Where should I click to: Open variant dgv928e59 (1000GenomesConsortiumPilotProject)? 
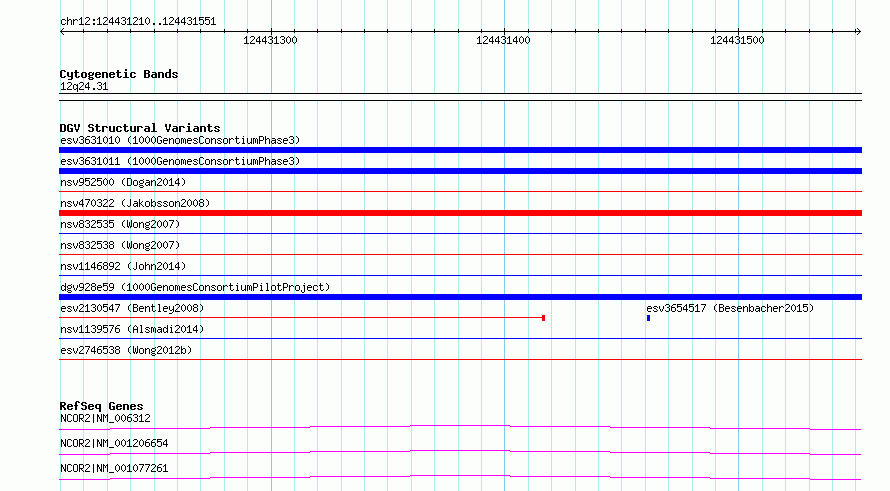click(195, 287)
